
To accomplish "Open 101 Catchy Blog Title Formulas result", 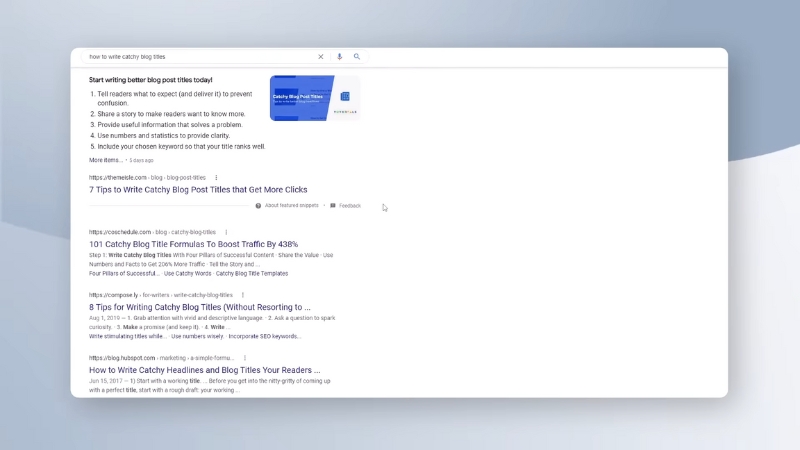I will (193, 244).
